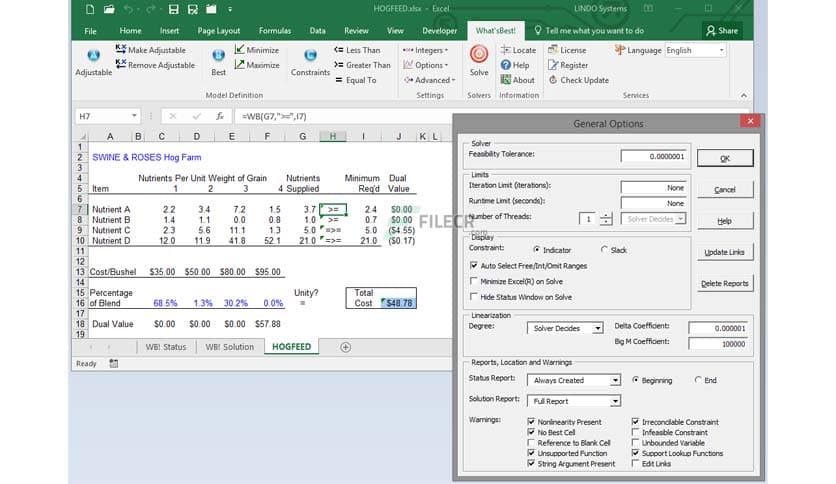Select the Maximize objective tool

point(257,65)
